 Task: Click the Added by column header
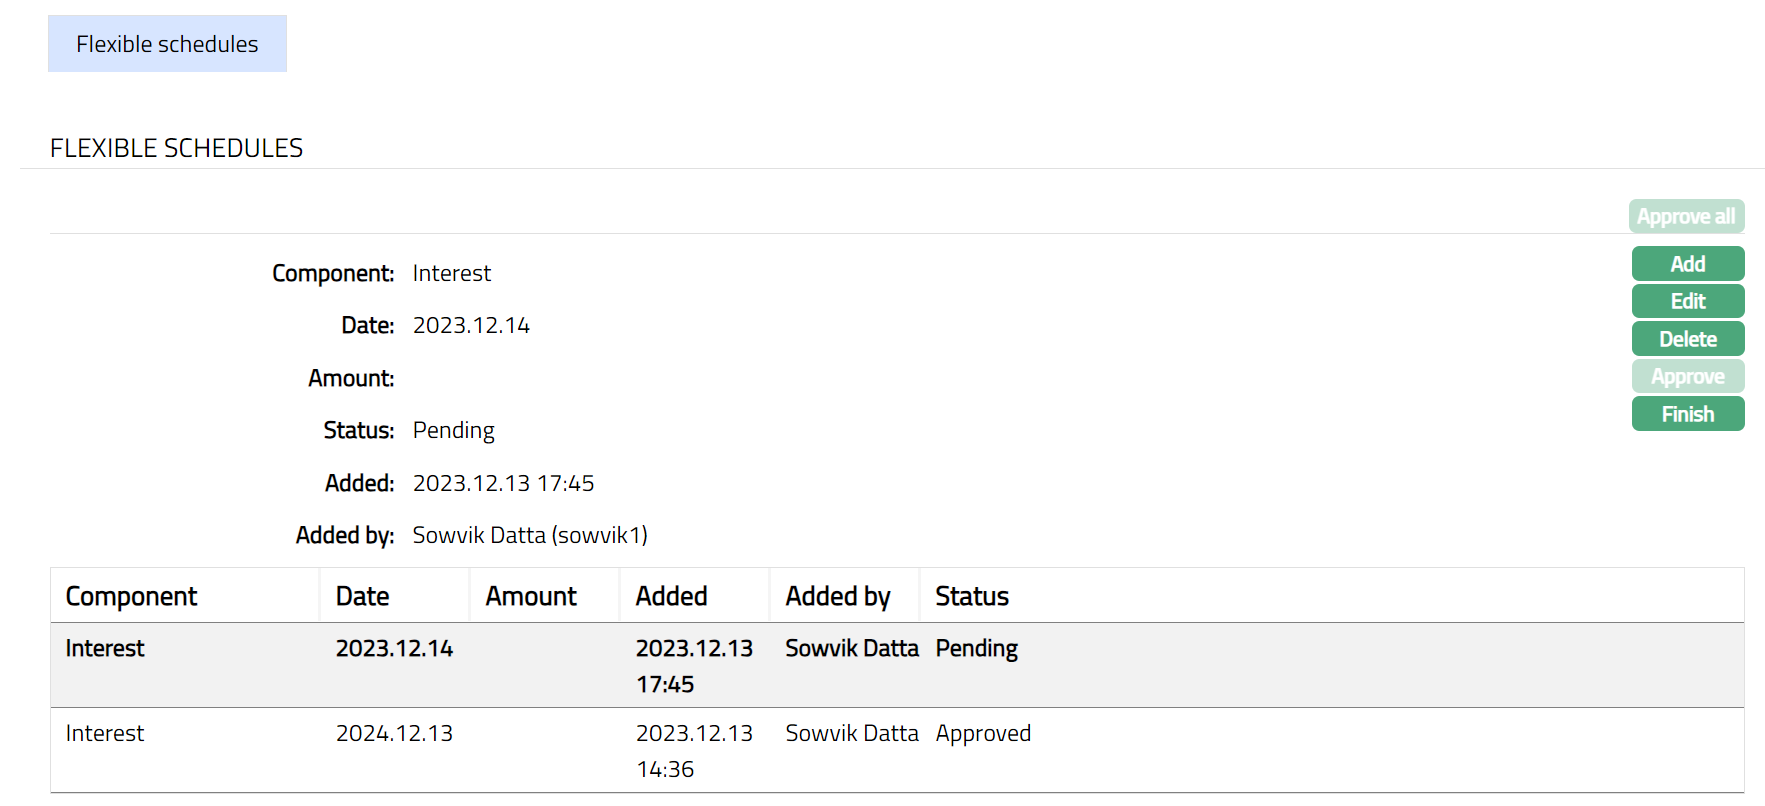837,596
